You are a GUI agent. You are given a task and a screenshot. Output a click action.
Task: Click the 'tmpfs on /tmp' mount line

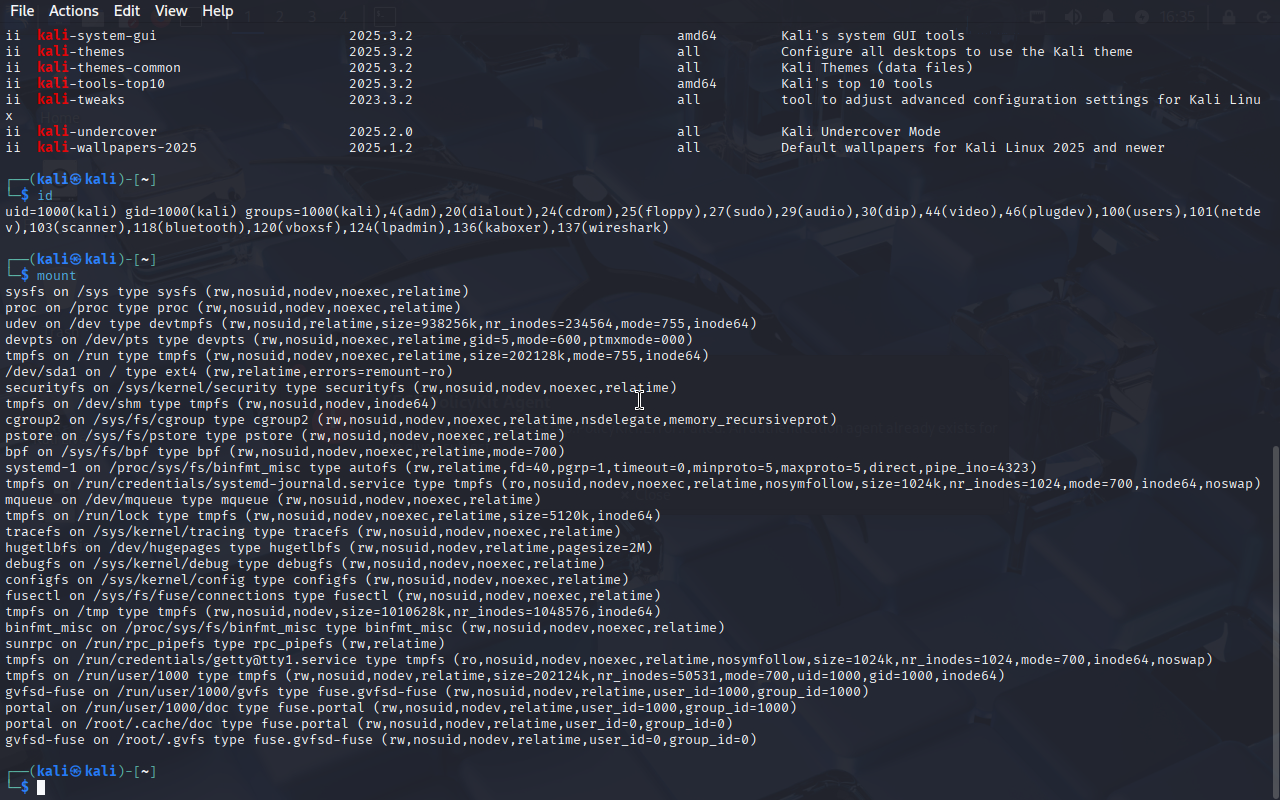coord(333,612)
